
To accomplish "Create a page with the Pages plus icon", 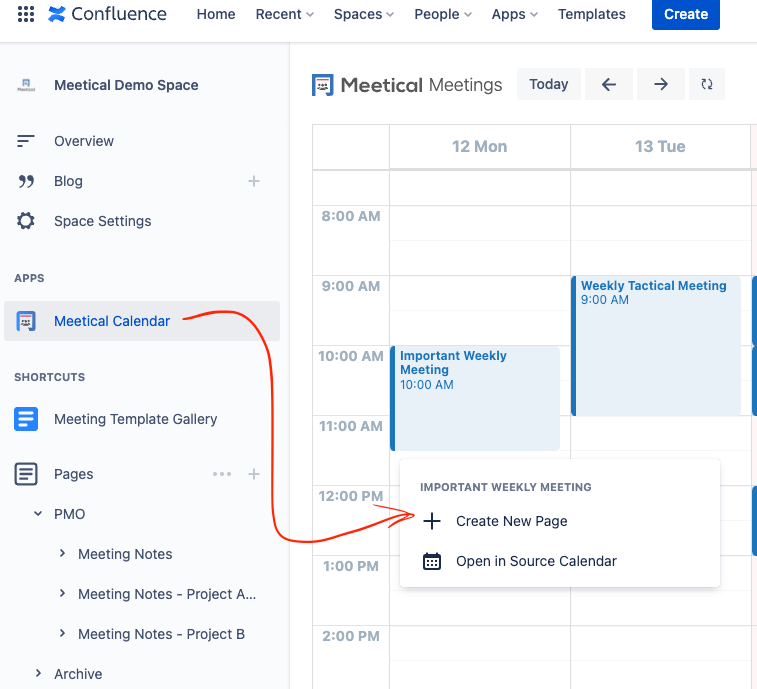I will click(253, 474).
